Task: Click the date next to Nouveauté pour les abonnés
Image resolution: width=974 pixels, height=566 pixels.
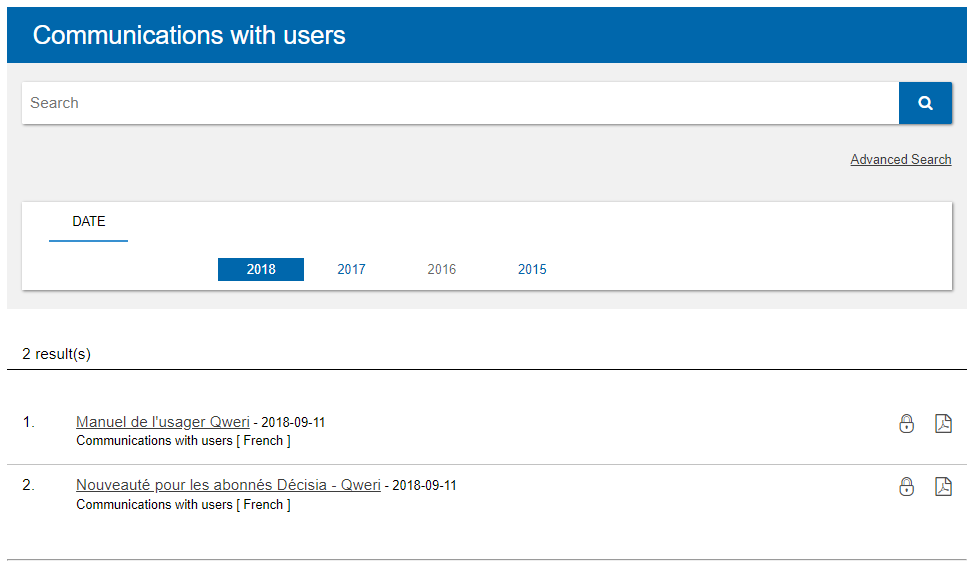Action: click(x=424, y=486)
